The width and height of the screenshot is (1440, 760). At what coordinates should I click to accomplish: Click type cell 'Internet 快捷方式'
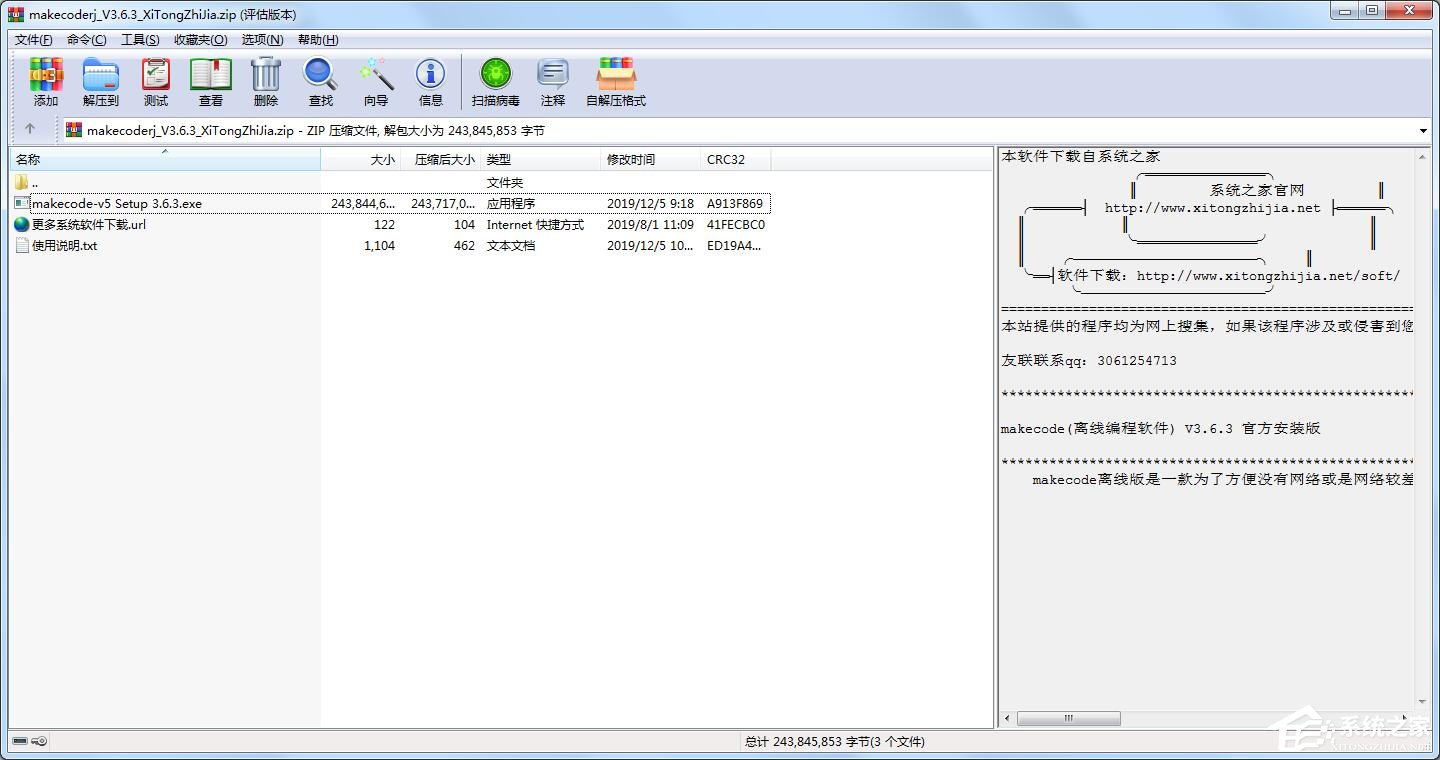point(535,224)
